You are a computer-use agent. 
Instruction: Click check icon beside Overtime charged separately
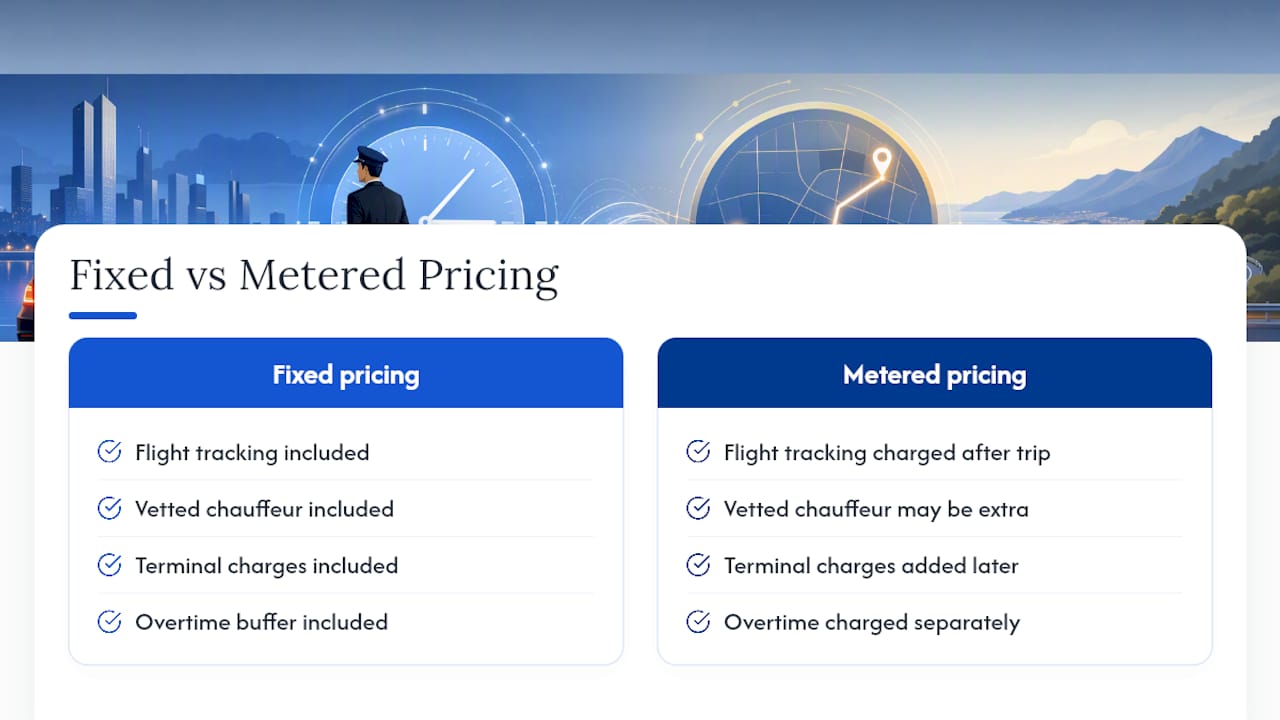click(x=698, y=621)
